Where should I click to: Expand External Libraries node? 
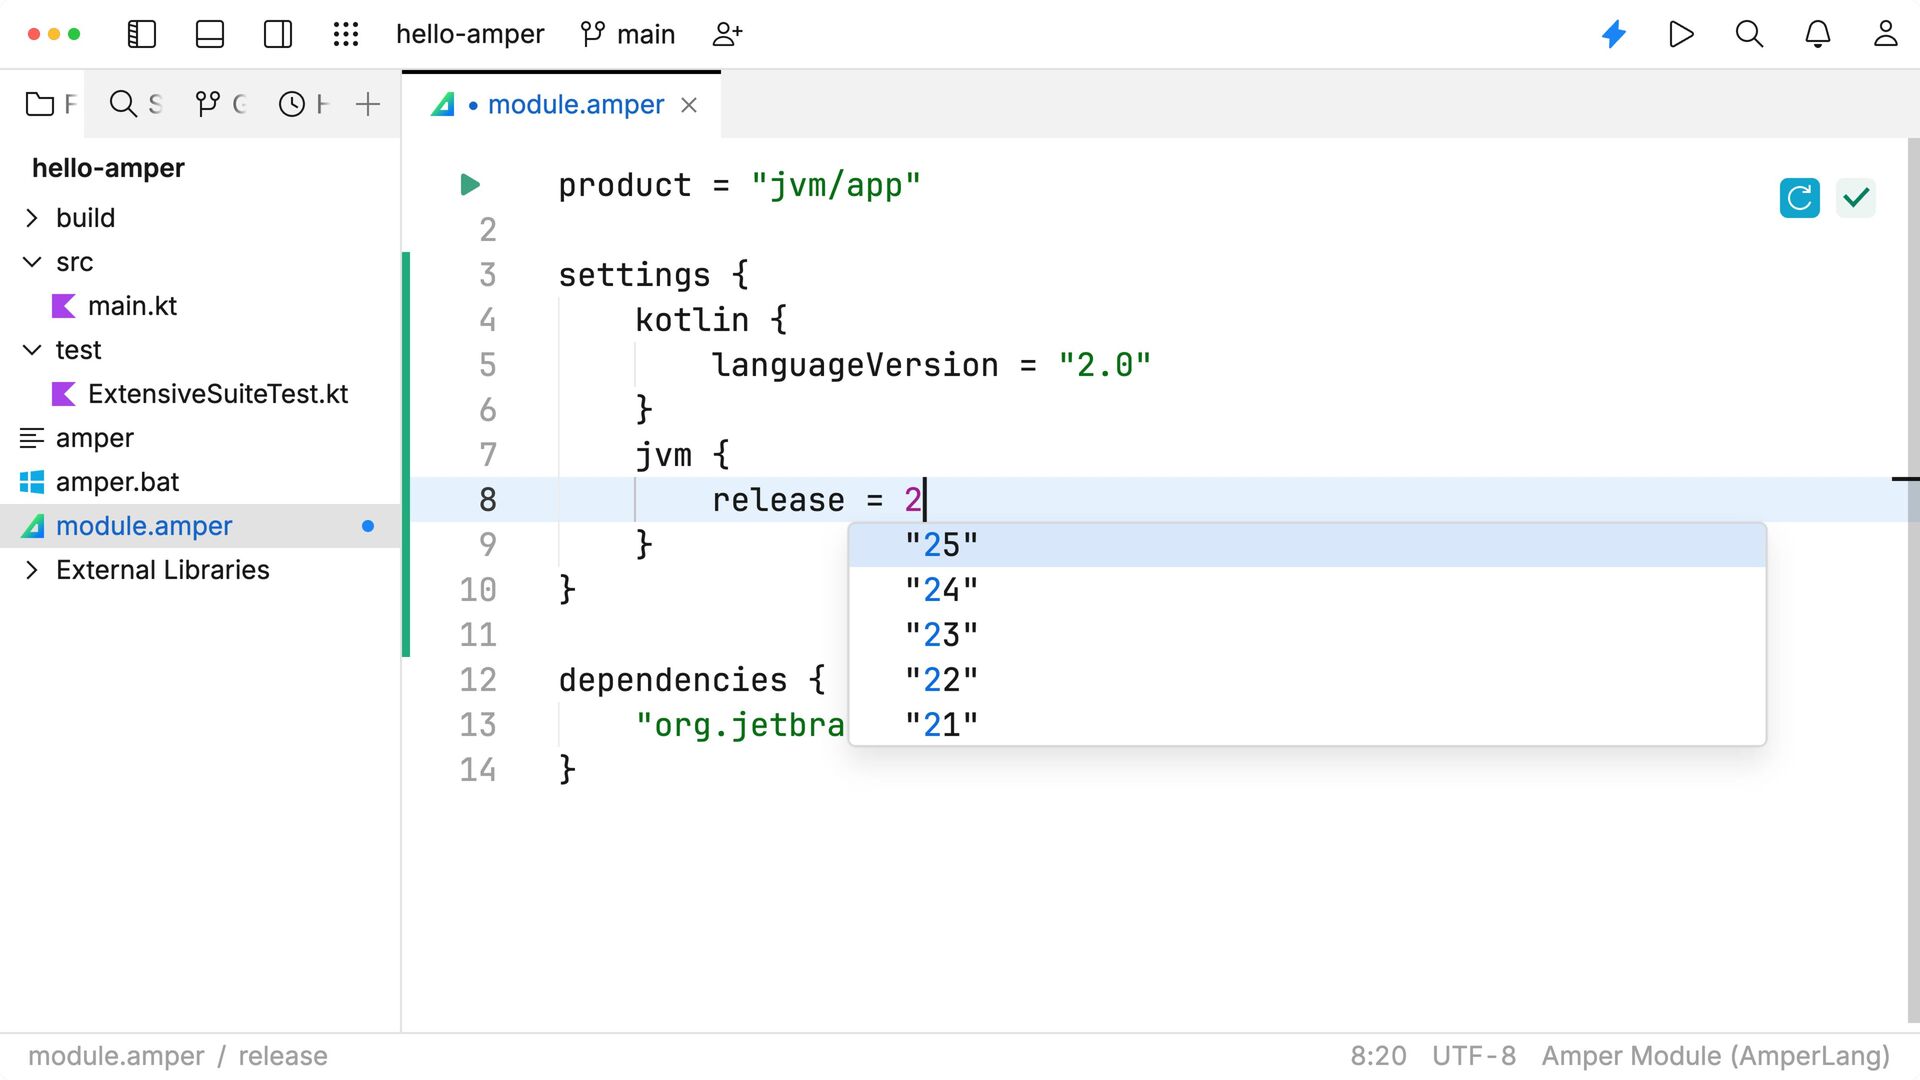pos(32,570)
